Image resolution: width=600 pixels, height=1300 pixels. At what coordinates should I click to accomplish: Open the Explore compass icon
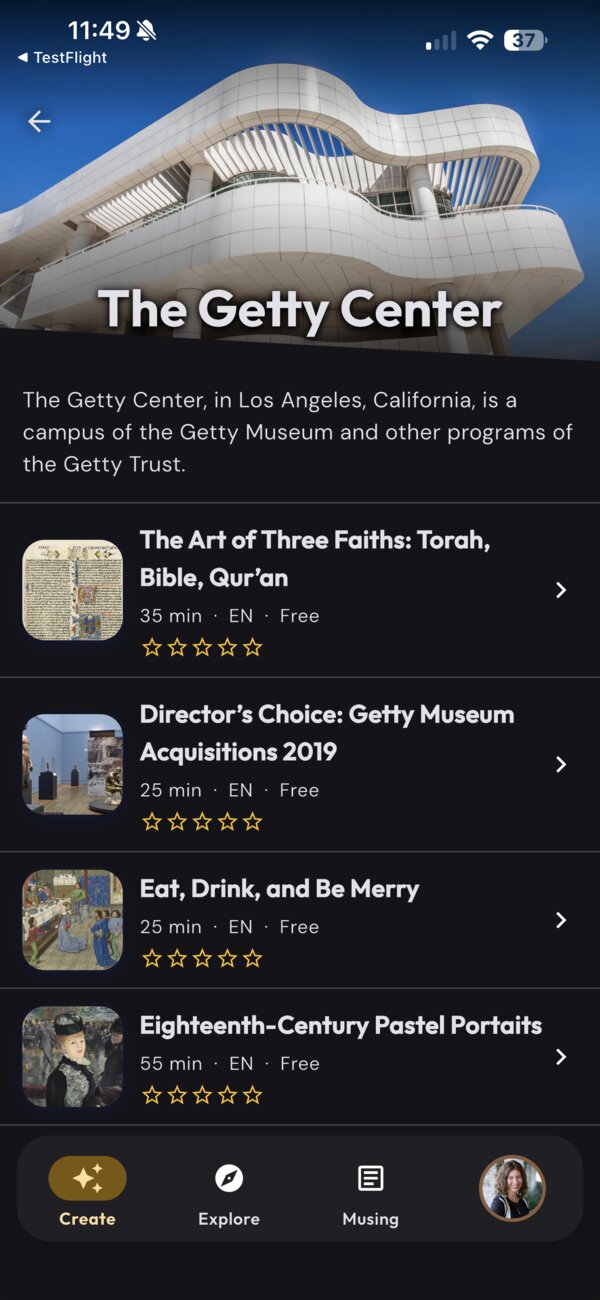tap(229, 1179)
